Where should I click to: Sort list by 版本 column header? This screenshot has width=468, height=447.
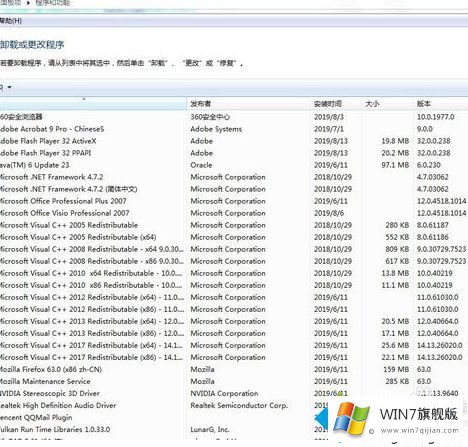click(424, 104)
